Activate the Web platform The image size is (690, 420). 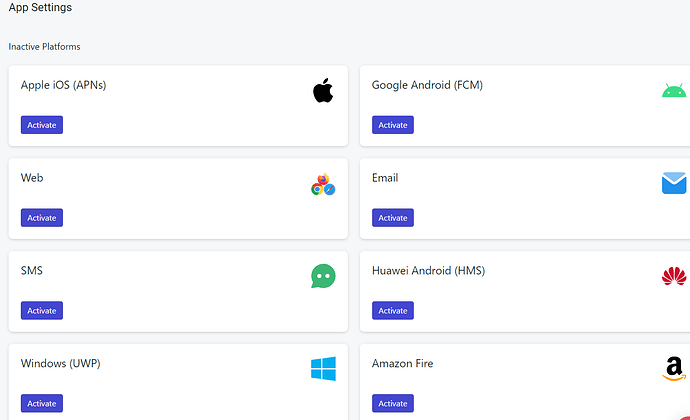(x=42, y=218)
